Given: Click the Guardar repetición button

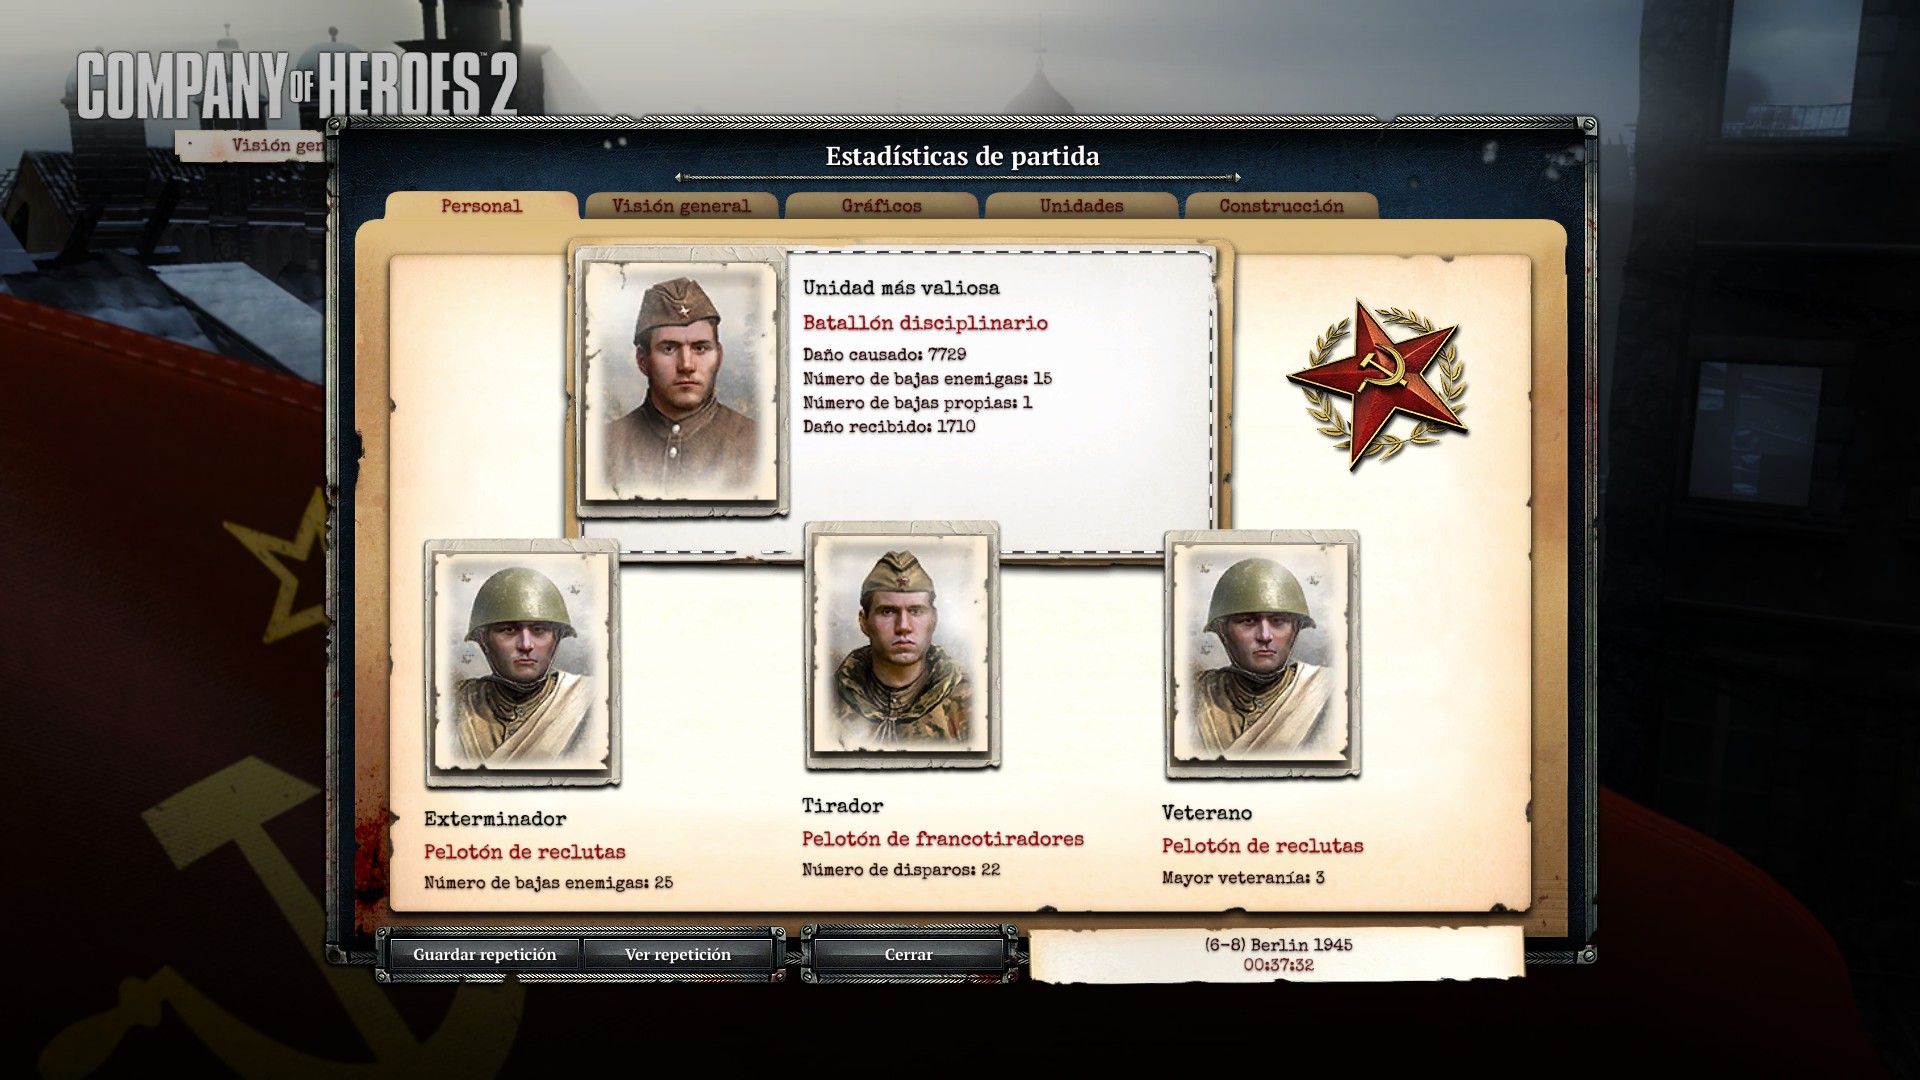Looking at the screenshot, I should pyautogui.click(x=484, y=954).
